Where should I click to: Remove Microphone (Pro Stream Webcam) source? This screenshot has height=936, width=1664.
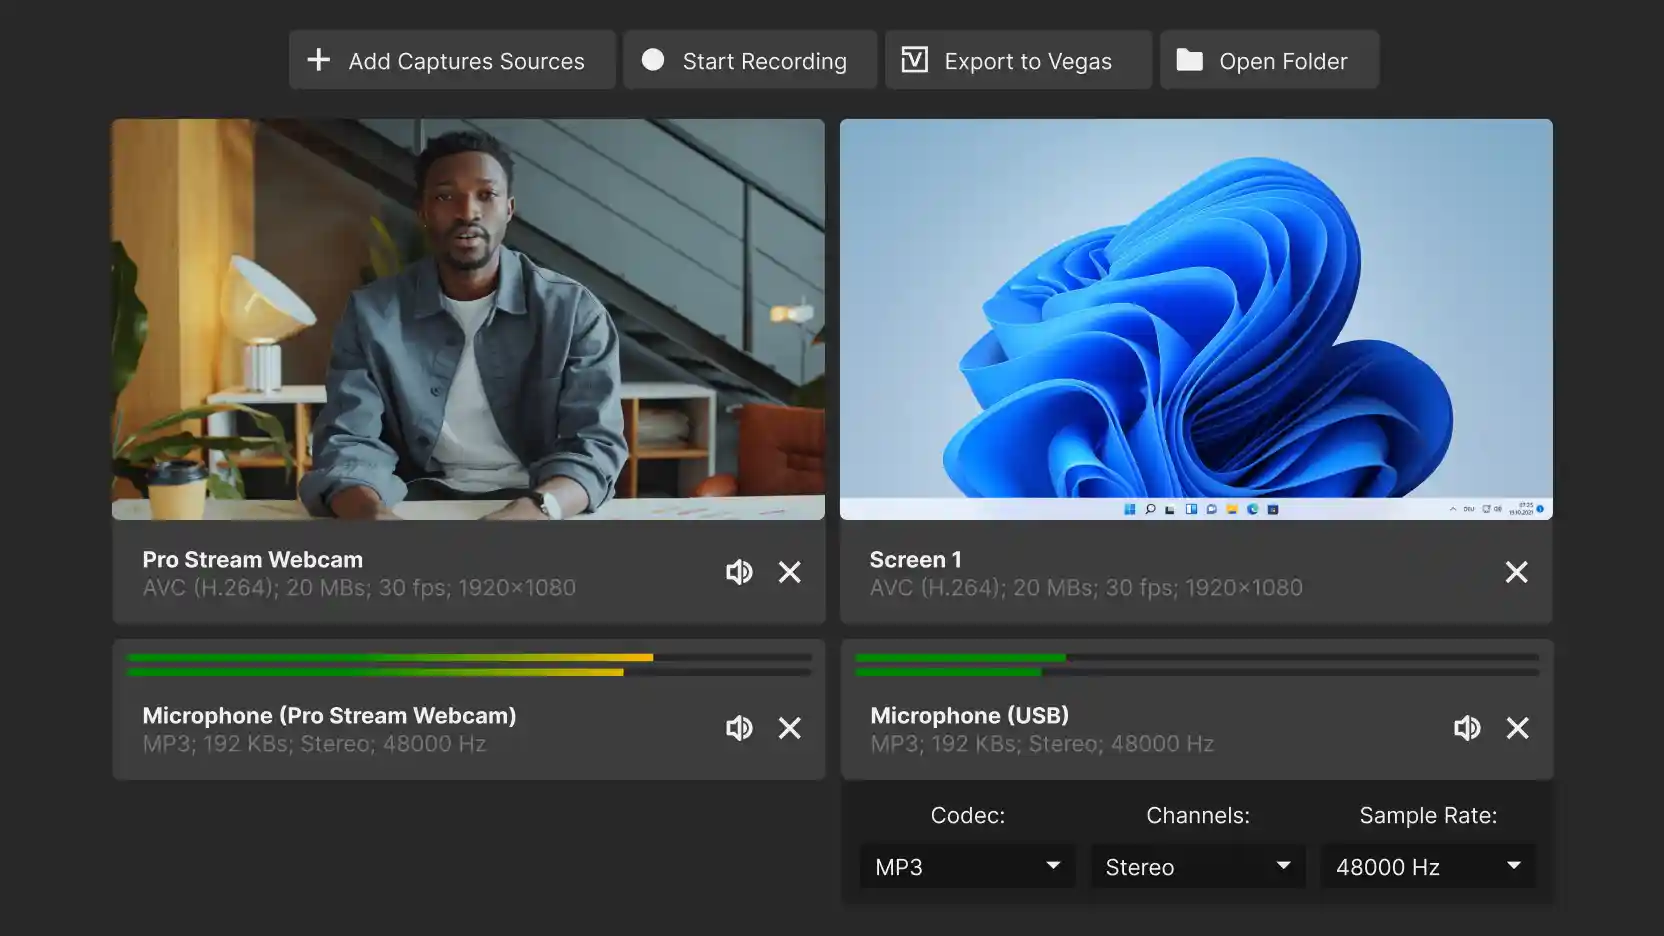click(790, 728)
